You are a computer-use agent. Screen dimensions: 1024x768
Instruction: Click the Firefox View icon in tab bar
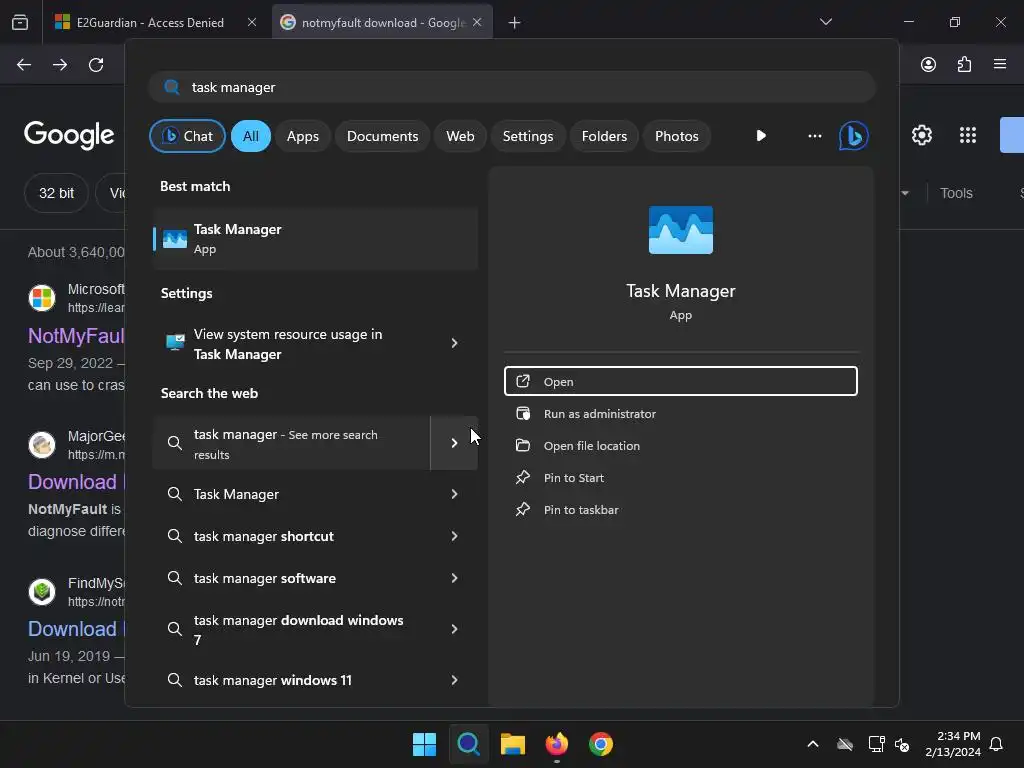[20, 23]
